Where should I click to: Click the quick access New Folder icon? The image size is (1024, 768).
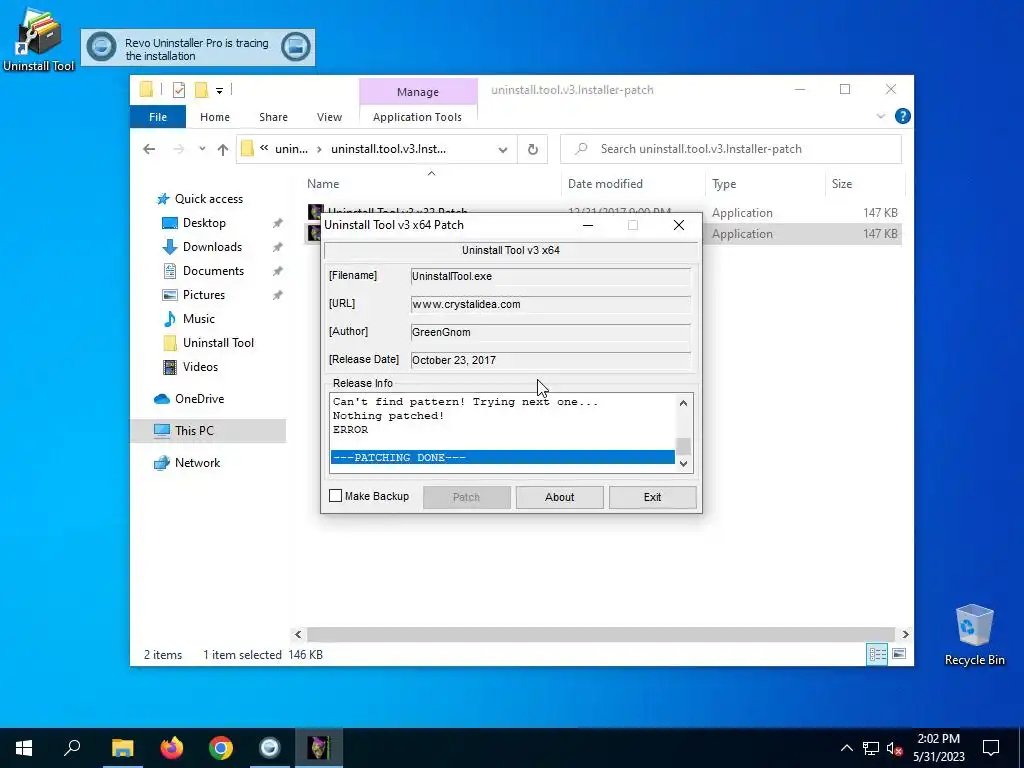[x=202, y=90]
